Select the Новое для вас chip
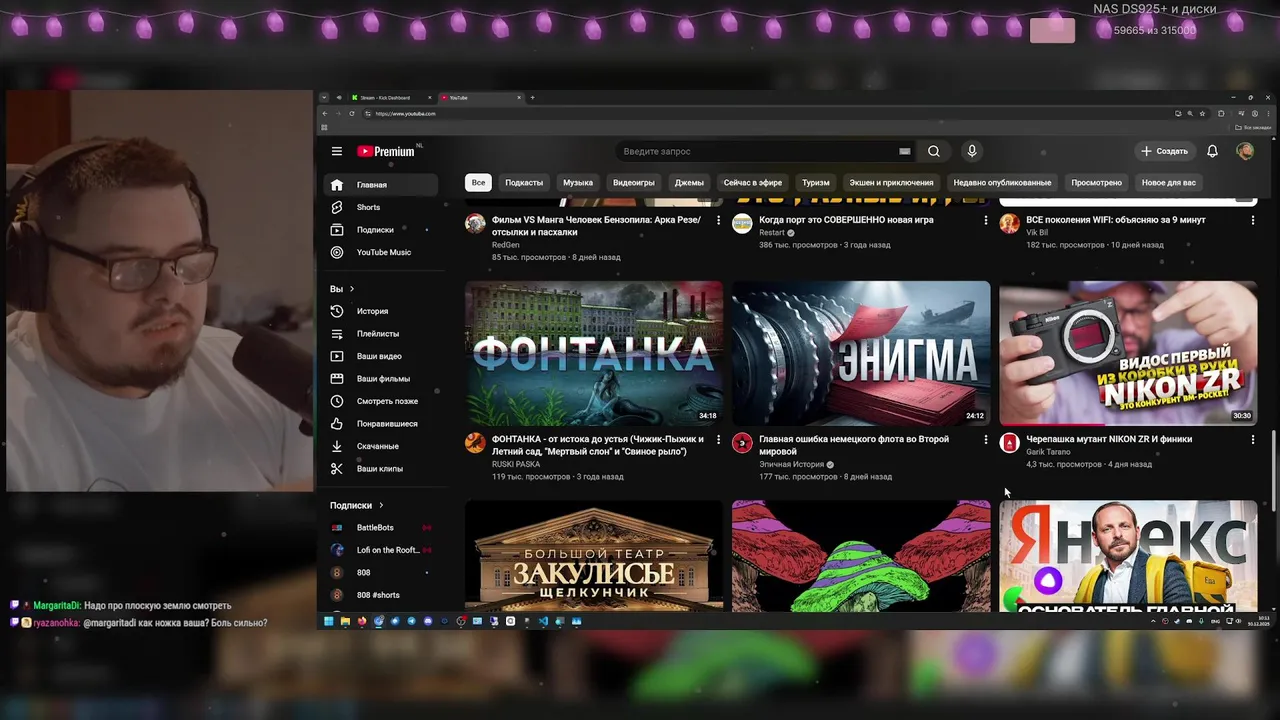Viewport: 1280px width, 720px height. 1169,182
